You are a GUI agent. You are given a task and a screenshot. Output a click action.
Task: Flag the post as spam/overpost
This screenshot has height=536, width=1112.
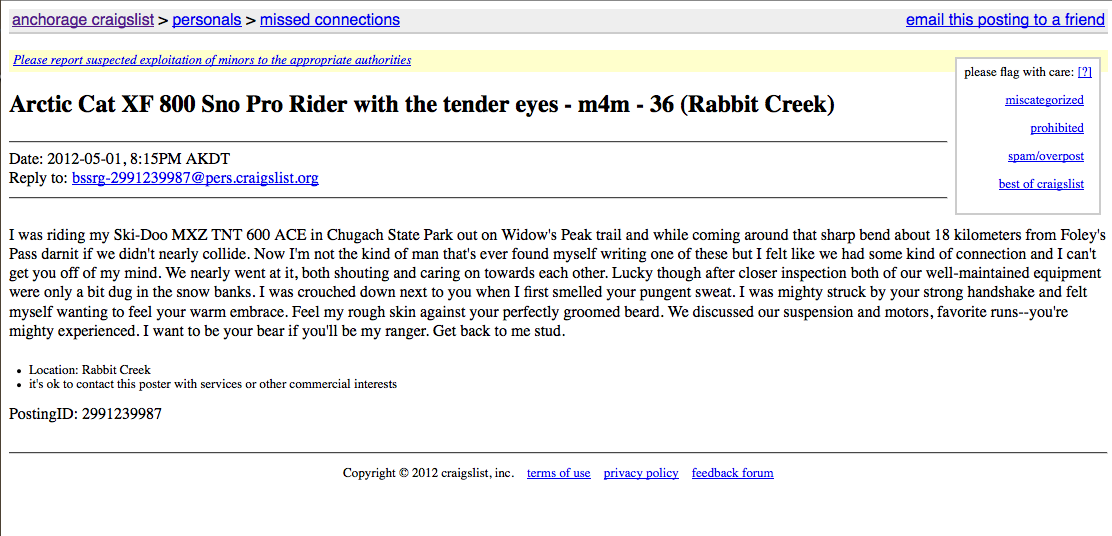tap(1045, 157)
